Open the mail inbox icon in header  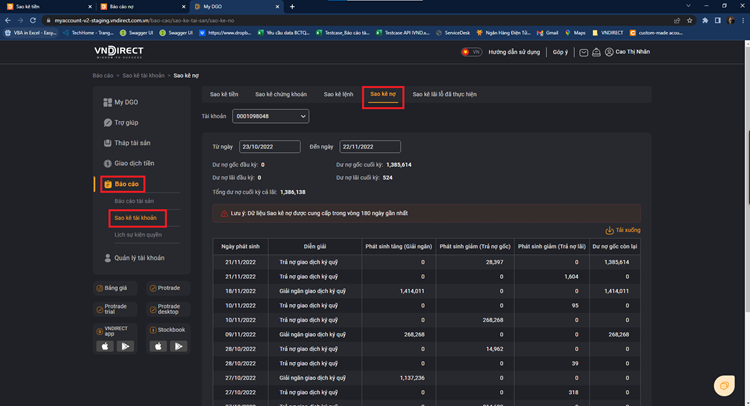[584, 53]
